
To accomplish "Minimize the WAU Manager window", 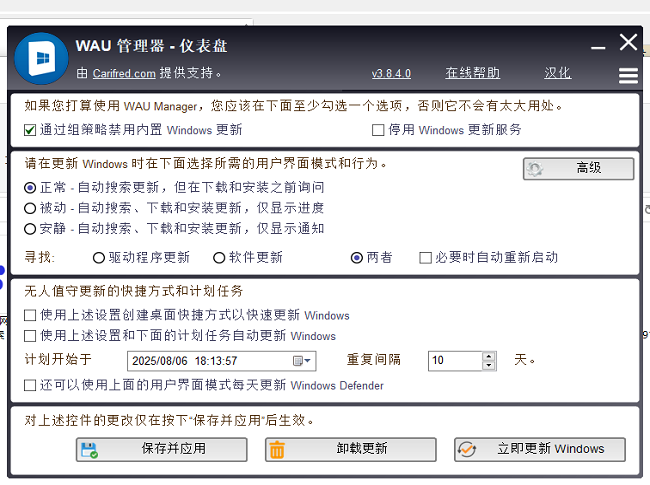I will pyautogui.click(x=598, y=48).
